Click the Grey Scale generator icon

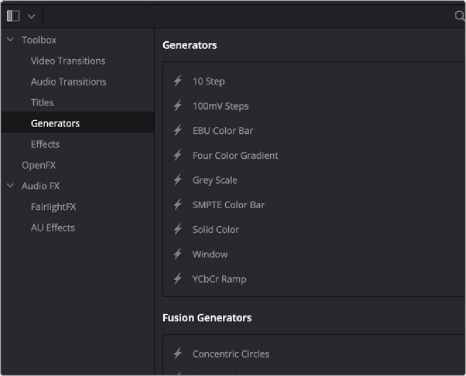178,180
